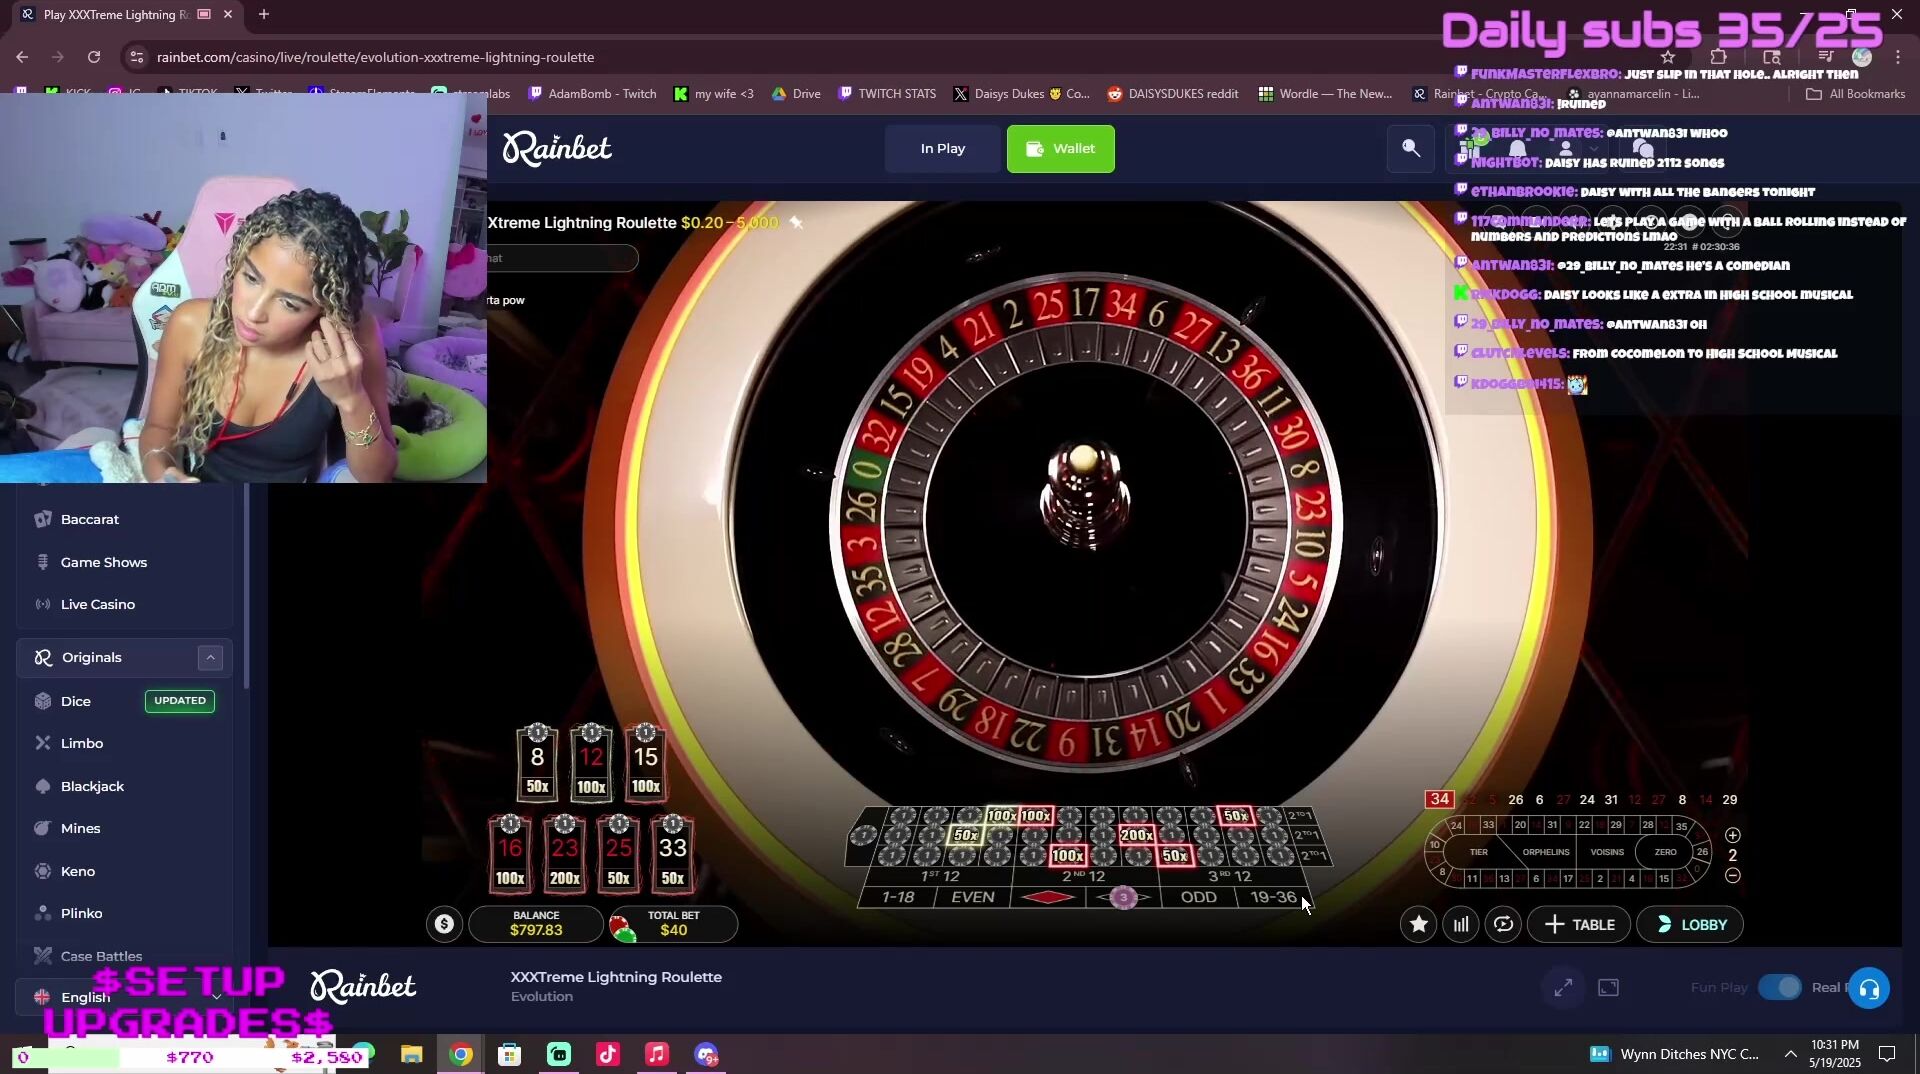Click lightning card 16 with 100x
This screenshot has height=1074, width=1920.
(511, 854)
